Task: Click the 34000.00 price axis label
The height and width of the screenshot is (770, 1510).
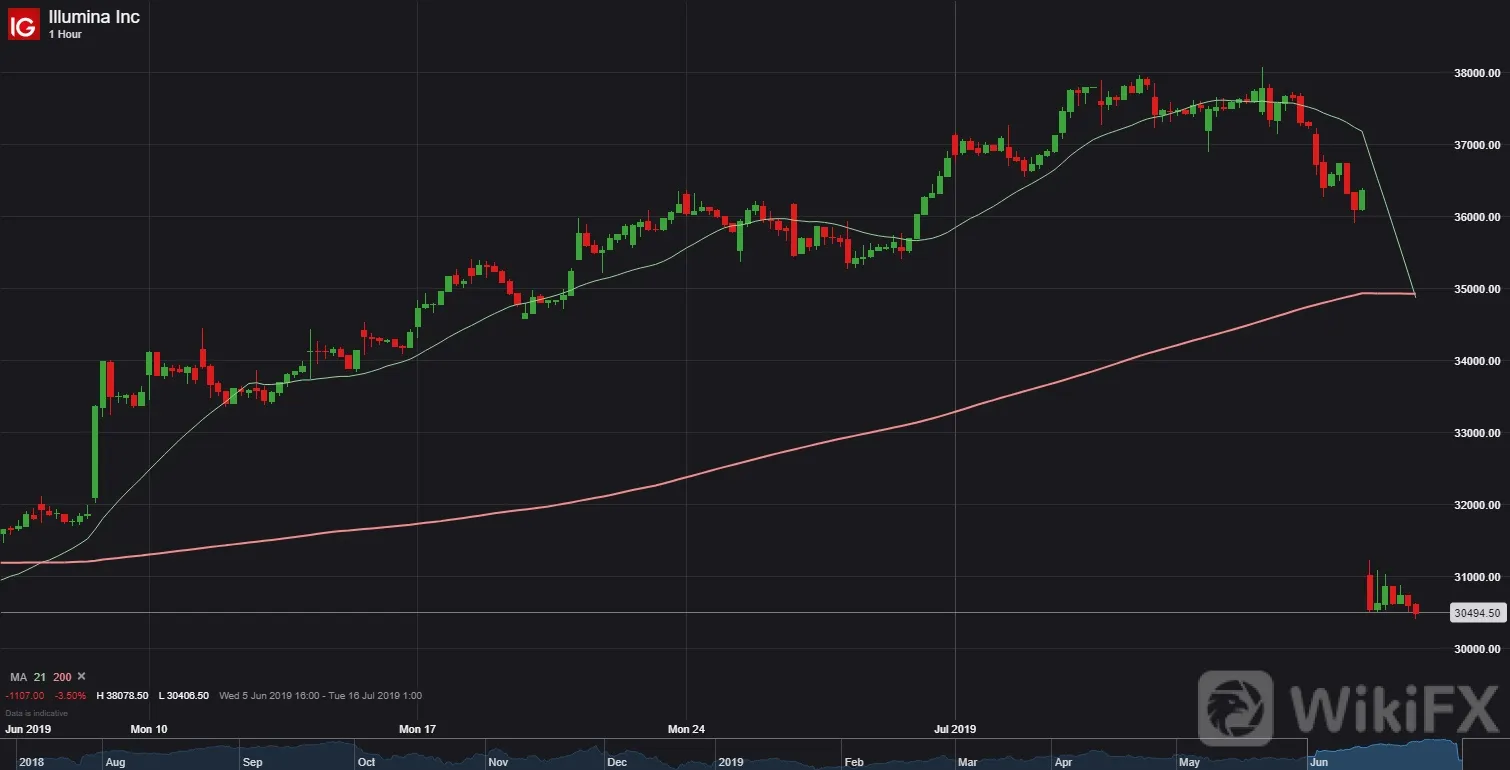Action: coord(1476,361)
